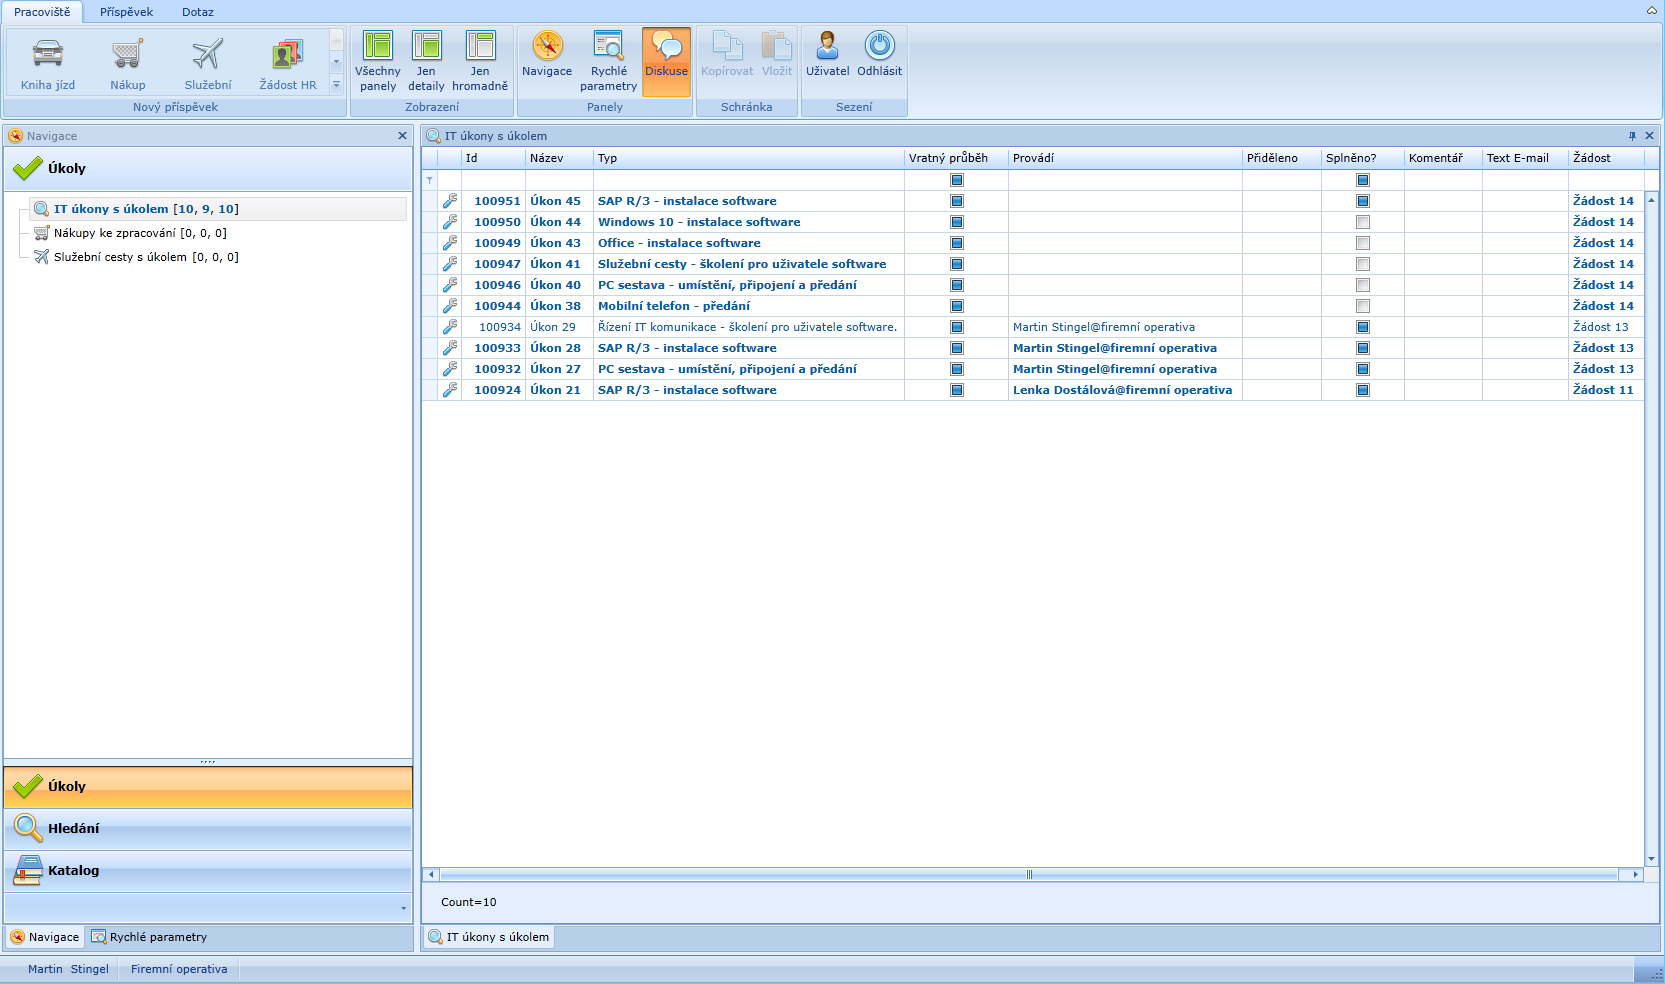
Task: Check Splněno for Mobilní telefon row
Action: (x=1362, y=306)
